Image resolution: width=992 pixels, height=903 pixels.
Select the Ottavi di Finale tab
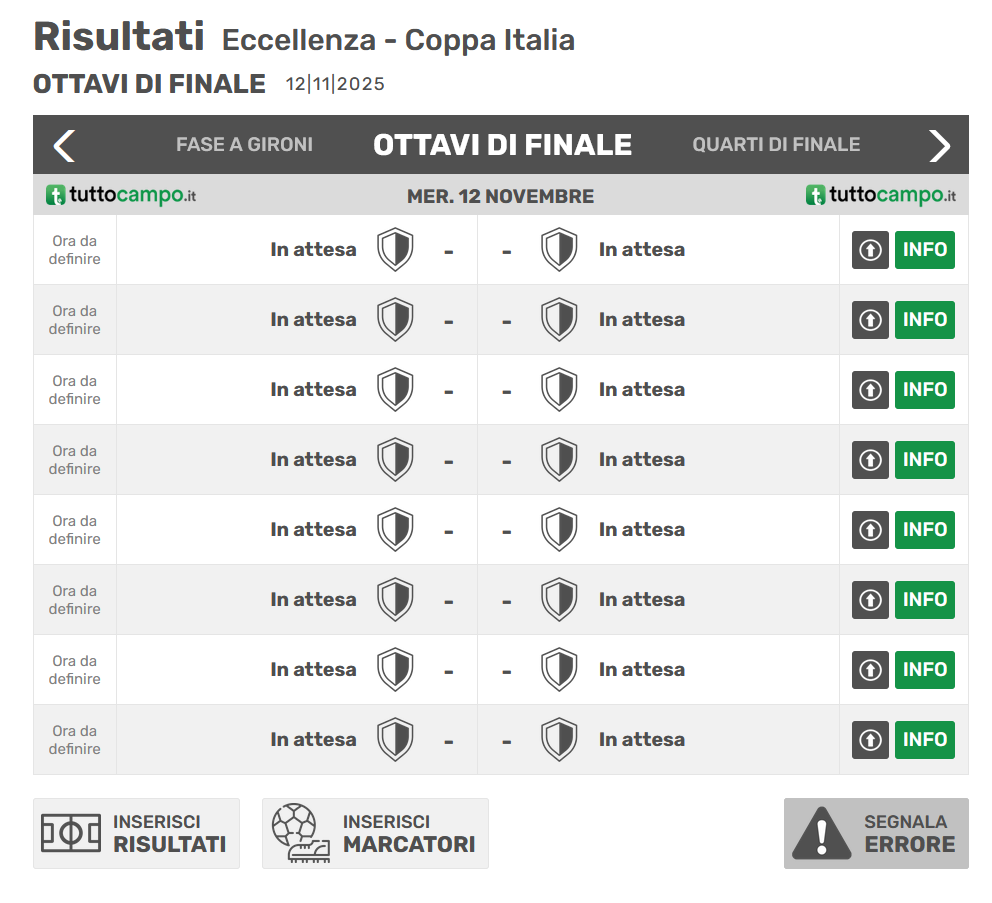click(x=502, y=145)
